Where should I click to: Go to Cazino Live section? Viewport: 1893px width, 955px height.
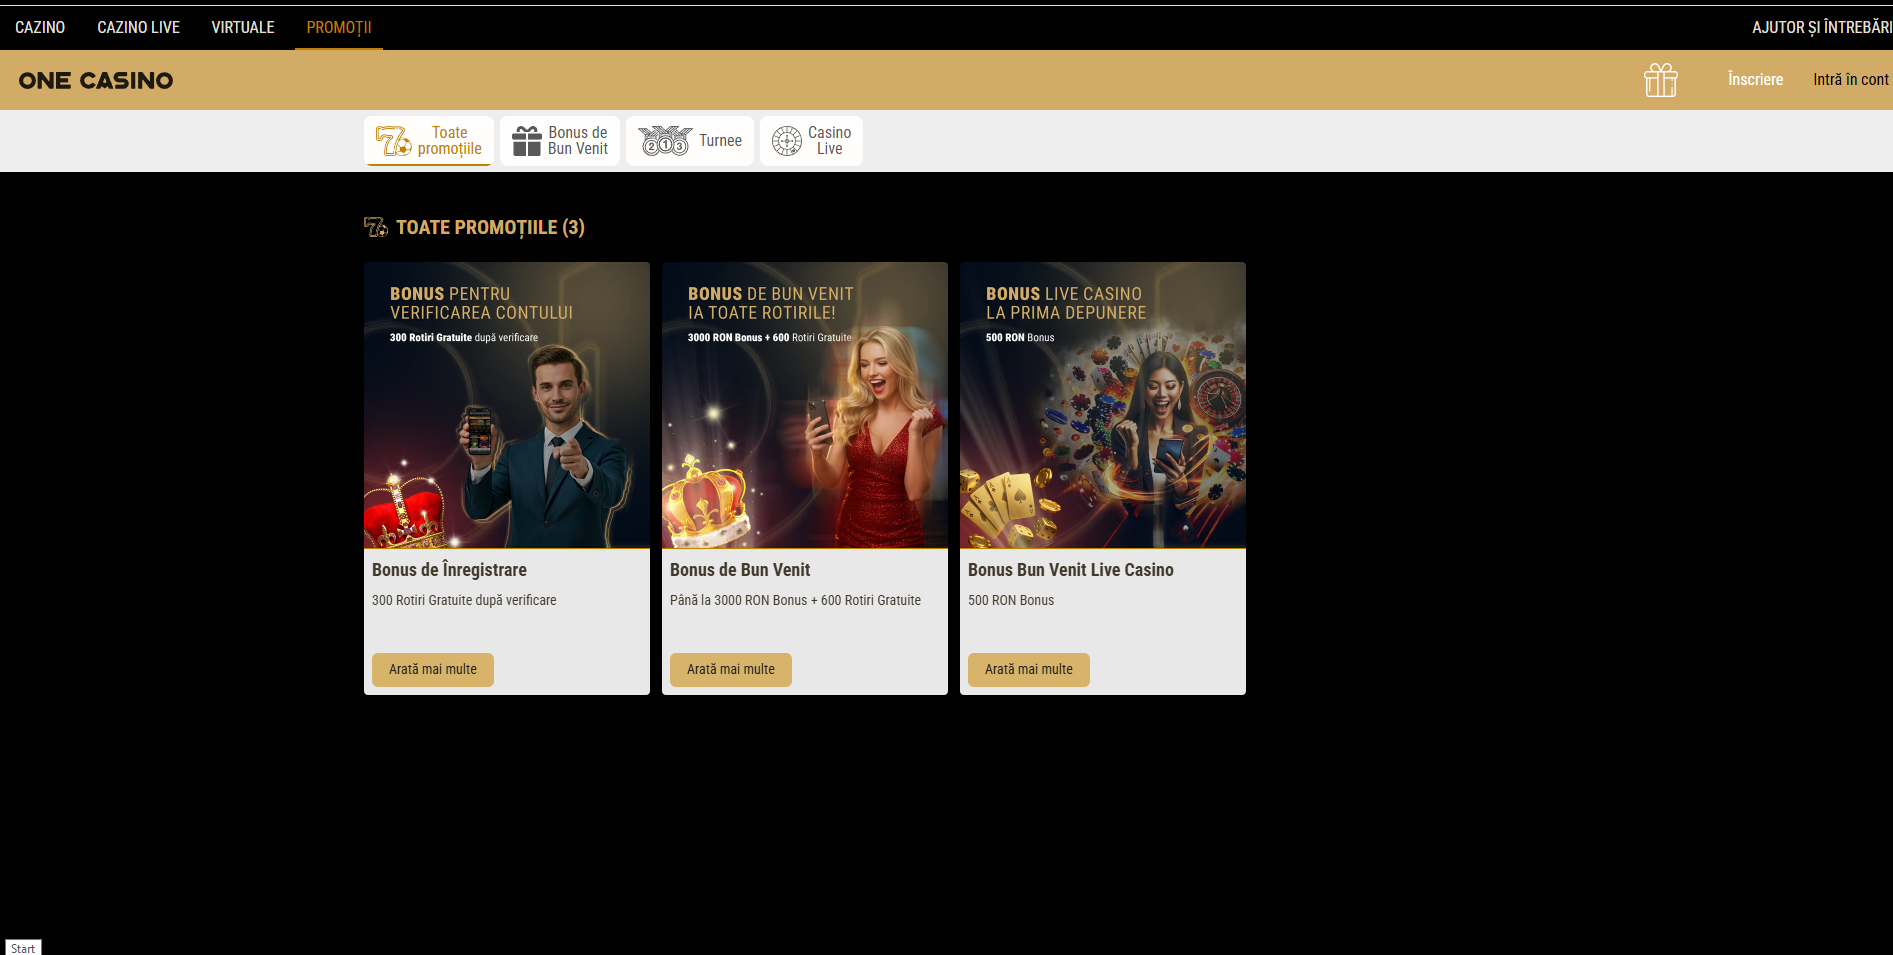pos(138,27)
